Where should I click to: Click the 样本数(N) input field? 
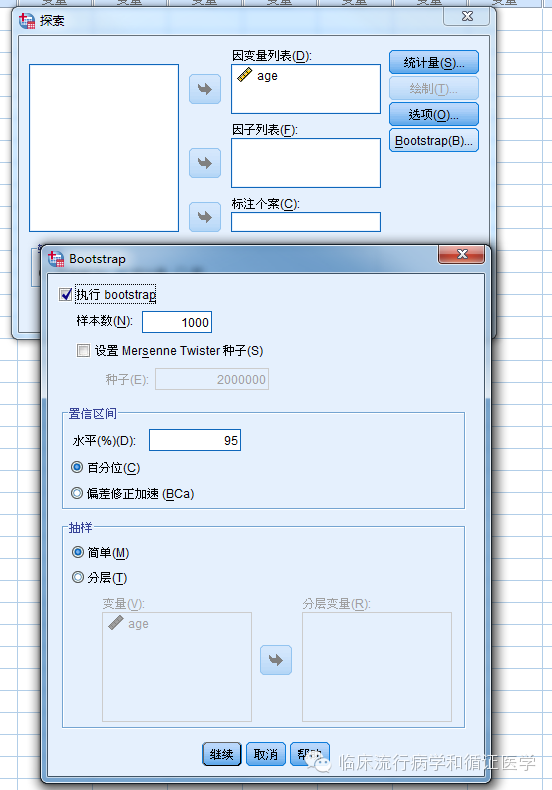177,322
